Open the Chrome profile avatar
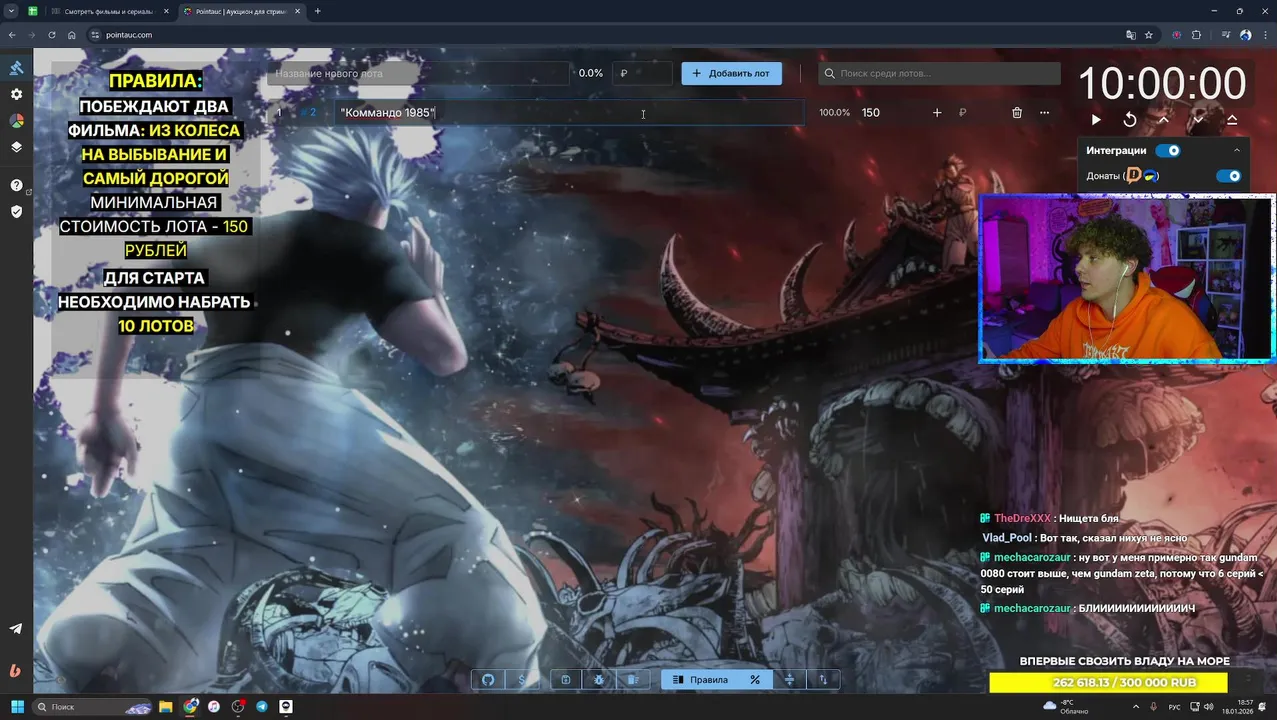 [x=1246, y=35]
